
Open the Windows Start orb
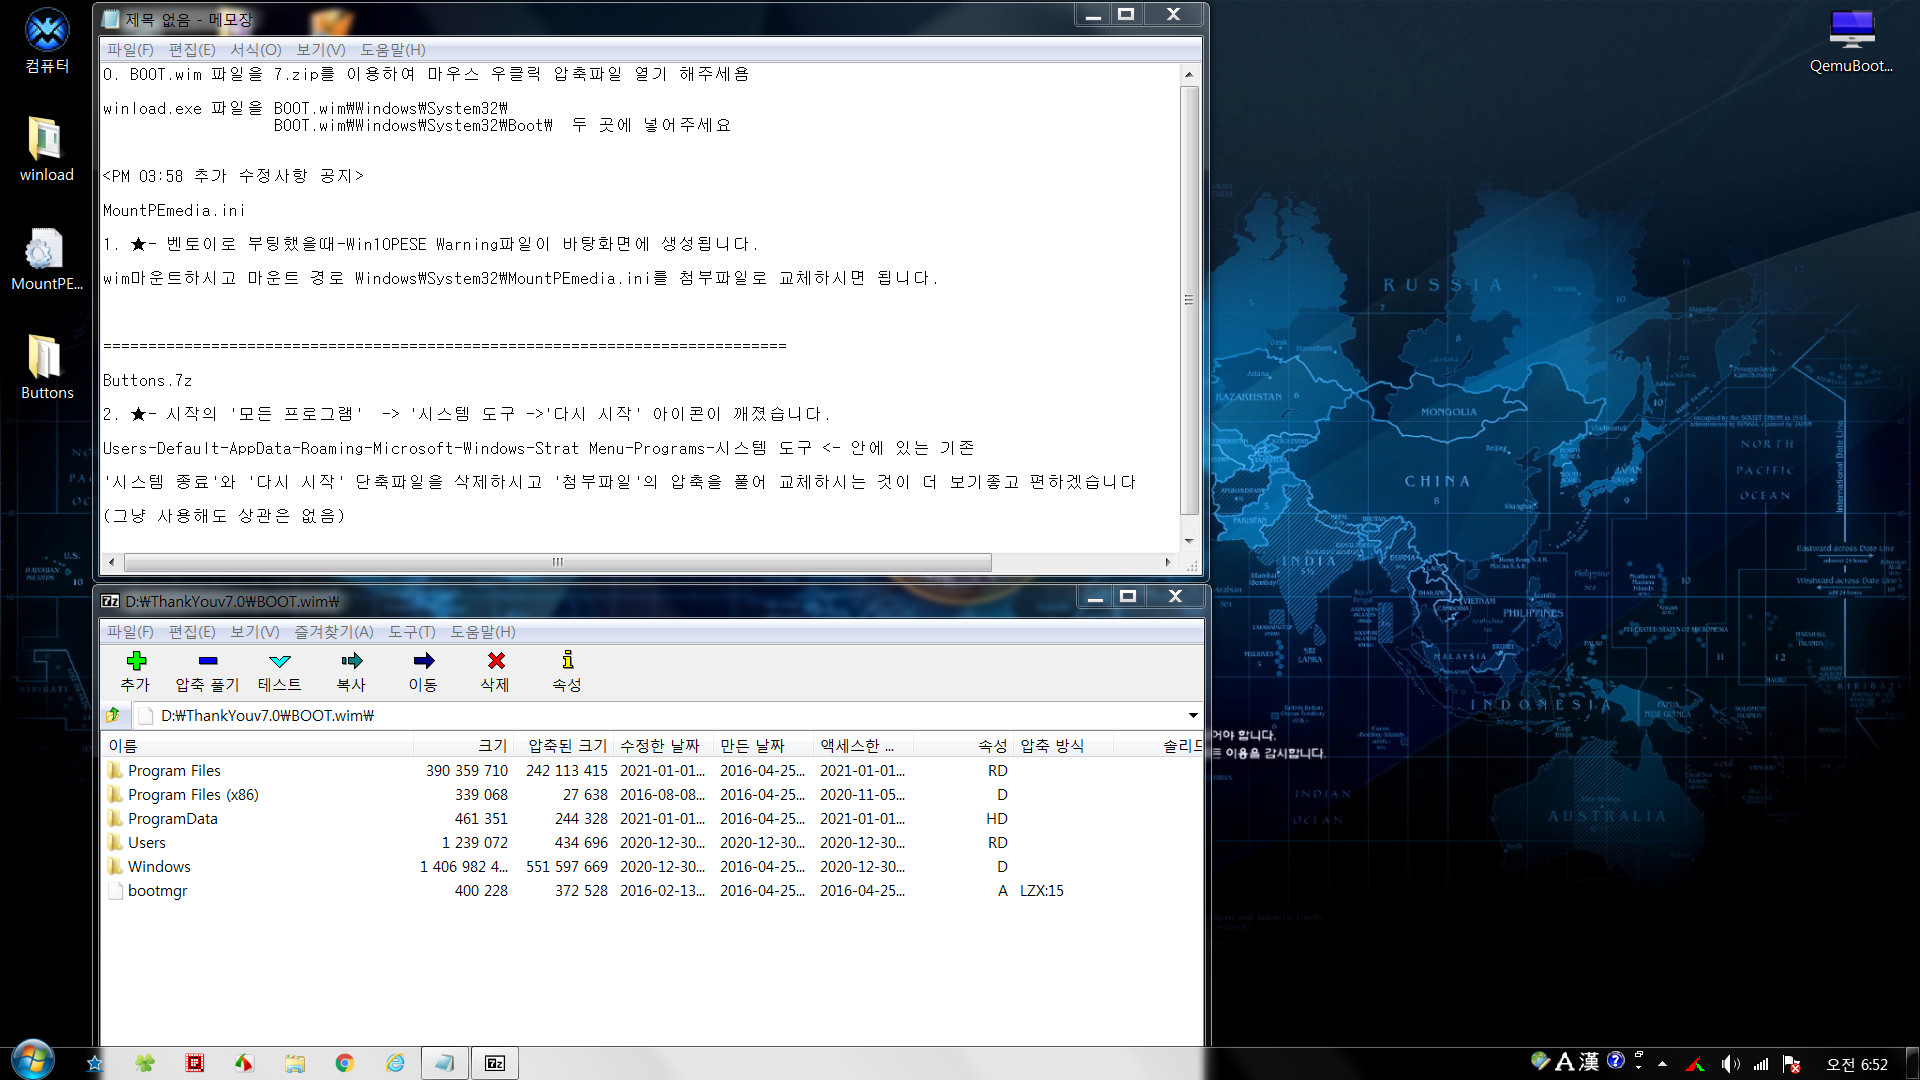click(x=33, y=1061)
